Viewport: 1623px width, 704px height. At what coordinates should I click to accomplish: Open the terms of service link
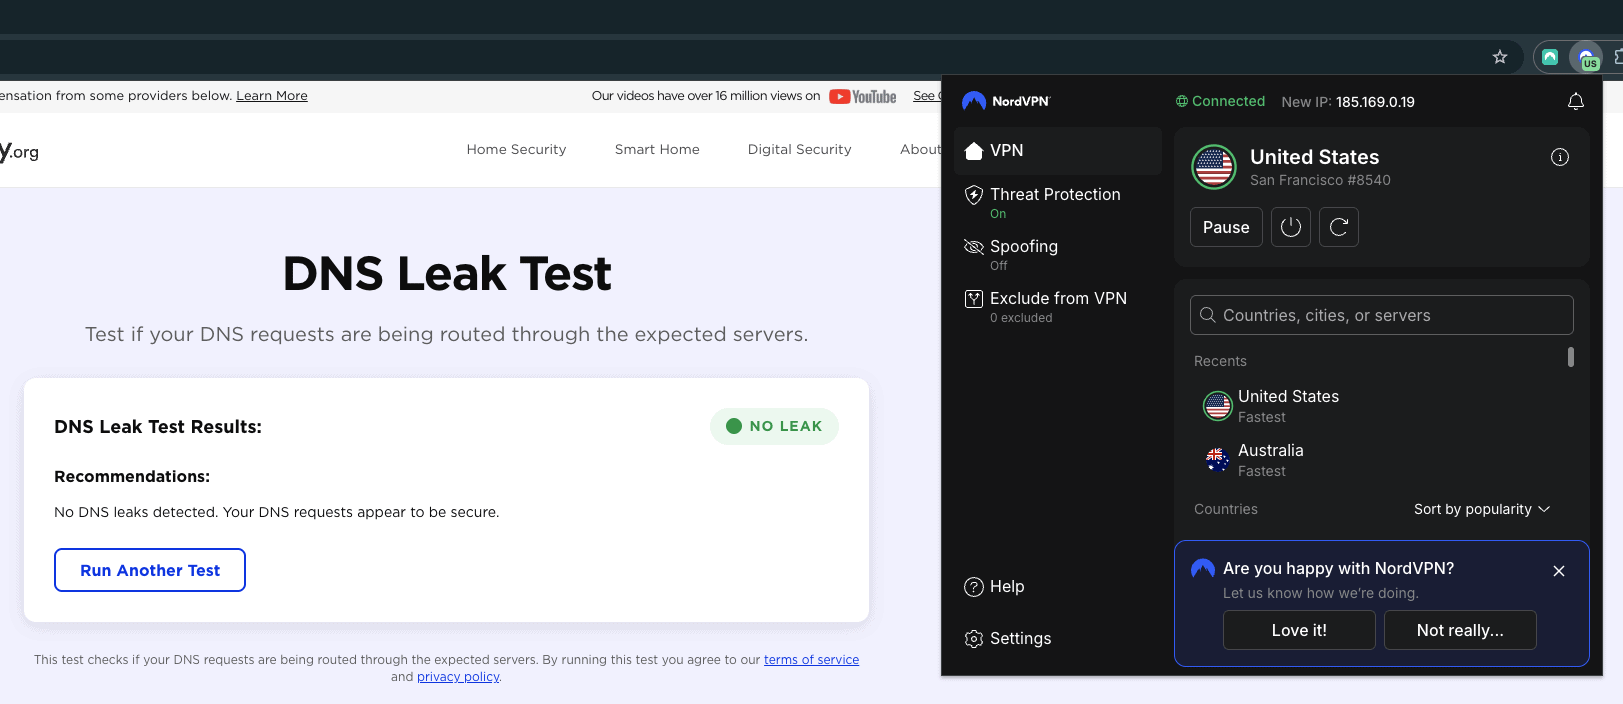click(x=812, y=660)
